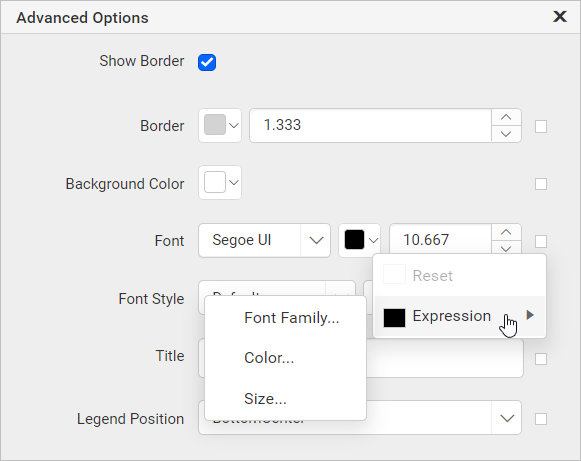Tick the checkbox beside Background Color row
The height and width of the screenshot is (461, 581).
coord(541,183)
